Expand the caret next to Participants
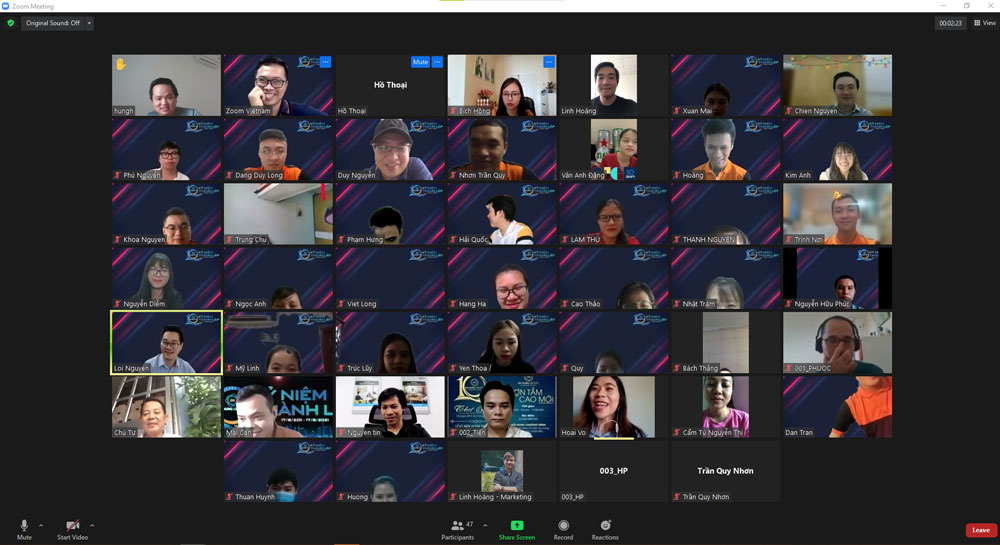 click(485, 525)
